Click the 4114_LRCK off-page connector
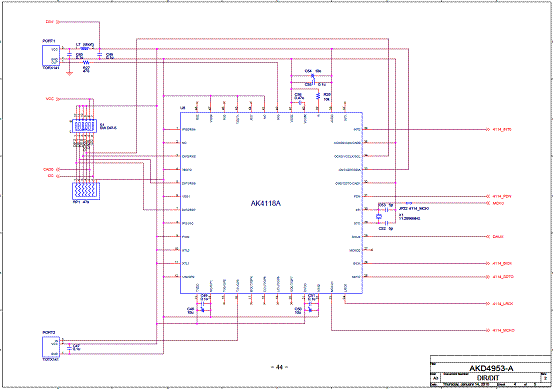The height and width of the screenshot is (390, 554). 500,304
